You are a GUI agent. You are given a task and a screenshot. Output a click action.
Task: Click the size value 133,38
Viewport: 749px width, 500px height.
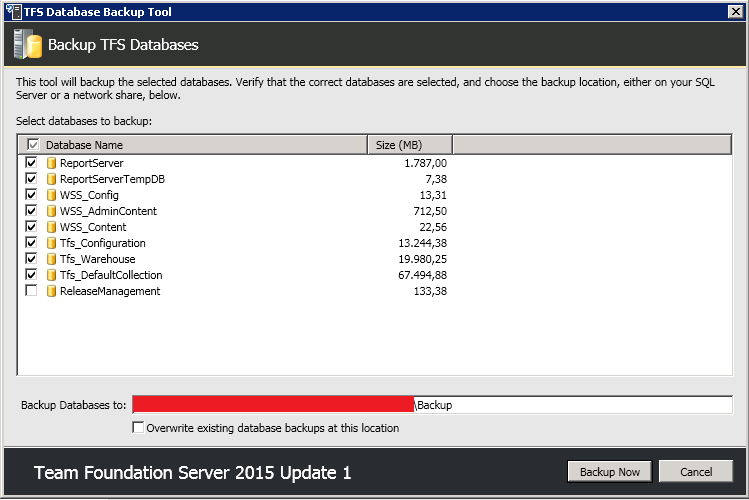tap(430, 291)
